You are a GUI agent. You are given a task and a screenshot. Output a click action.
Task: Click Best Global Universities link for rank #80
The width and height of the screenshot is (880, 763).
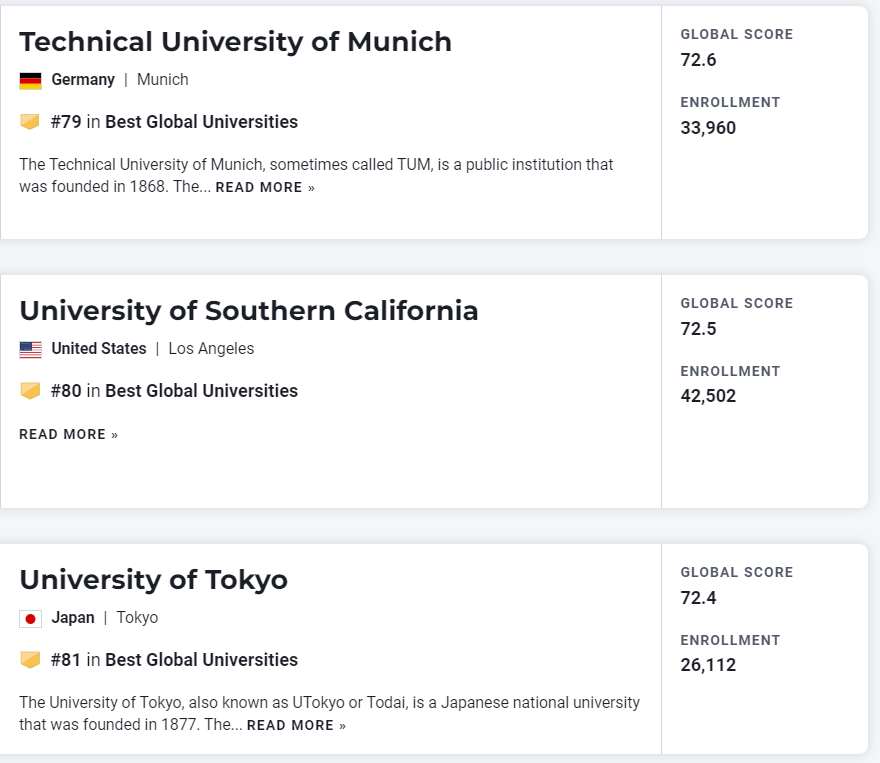[x=201, y=391]
